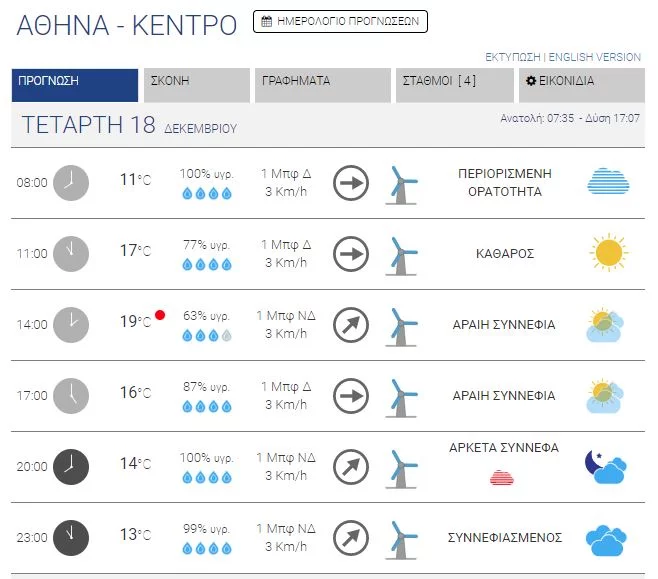Click the overcast cloud icon at 23:00
This screenshot has height=579, width=658.
(x=606, y=538)
